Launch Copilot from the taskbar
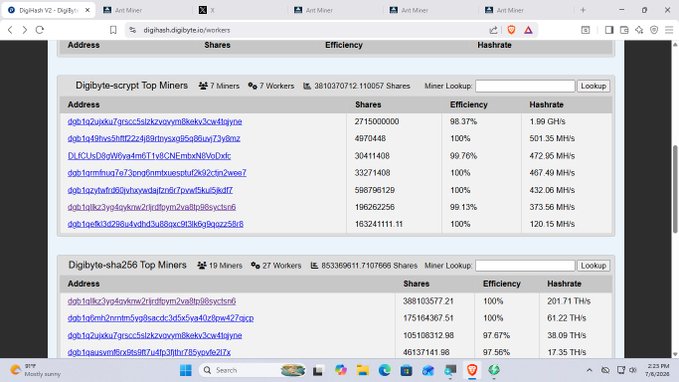Image resolution: width=679 pixels, height=382 pixels. (x=341, y=370)
